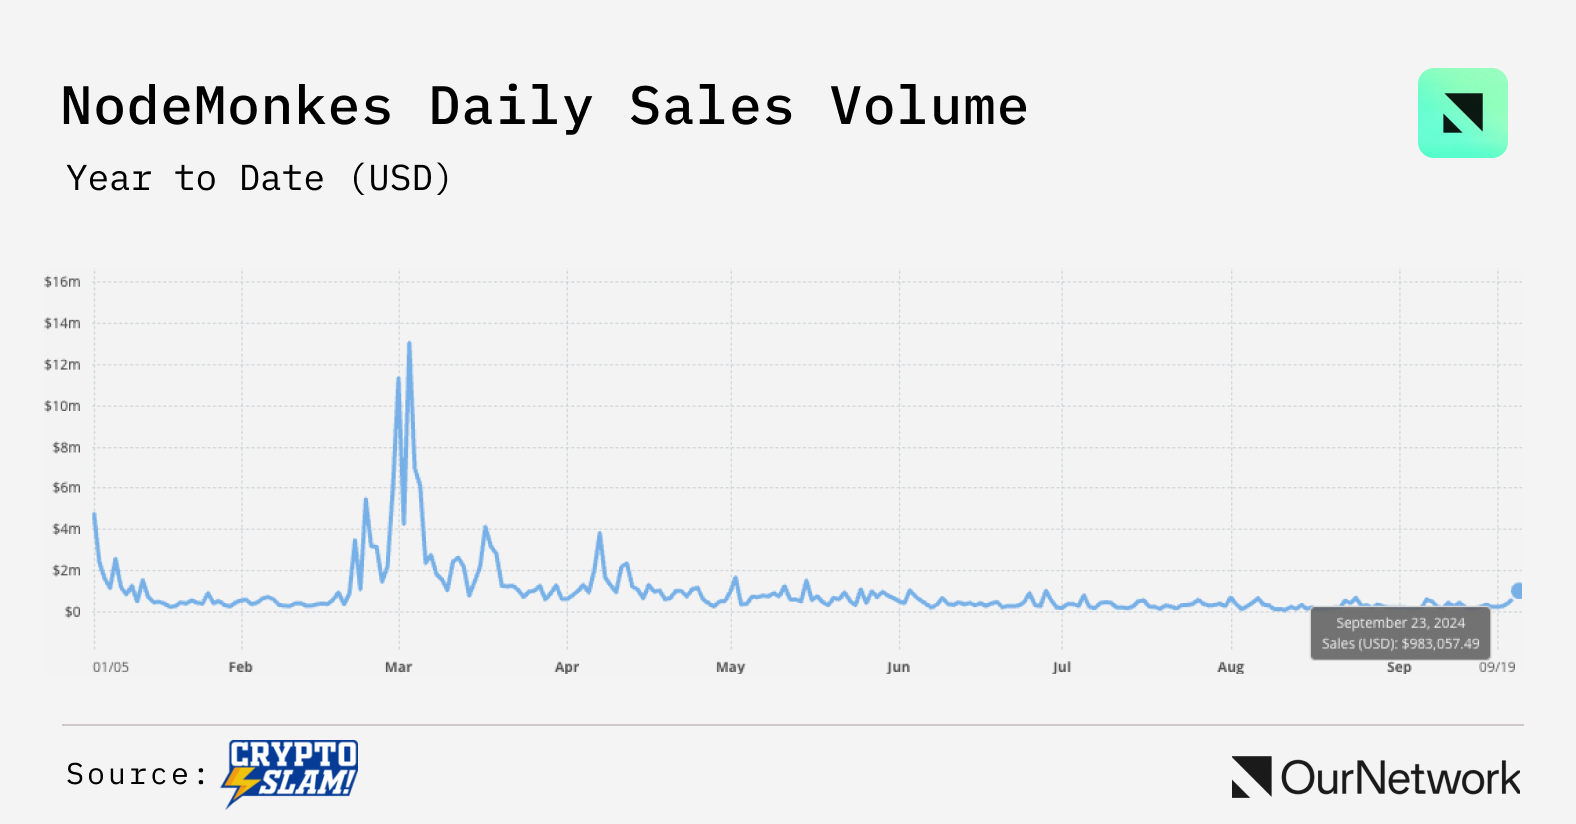This screenshot has height=824, width=1576.
Task: Select the Aug label on time axis
Action: click(1230, 667)
